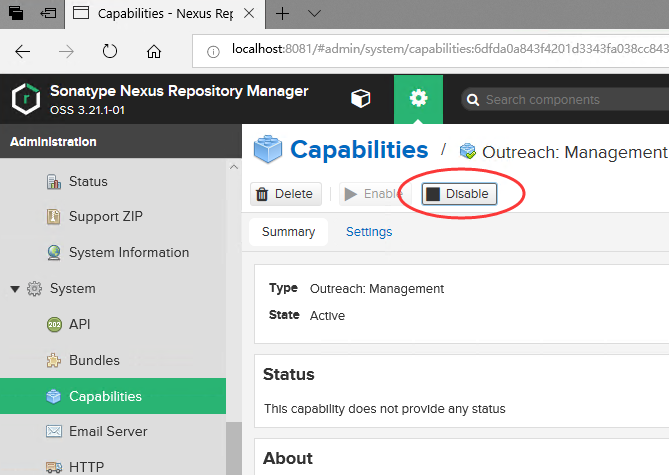Screen dimensions: 669x475
Task: Open Bundles in the sidebar
Action: pos(94,360)
